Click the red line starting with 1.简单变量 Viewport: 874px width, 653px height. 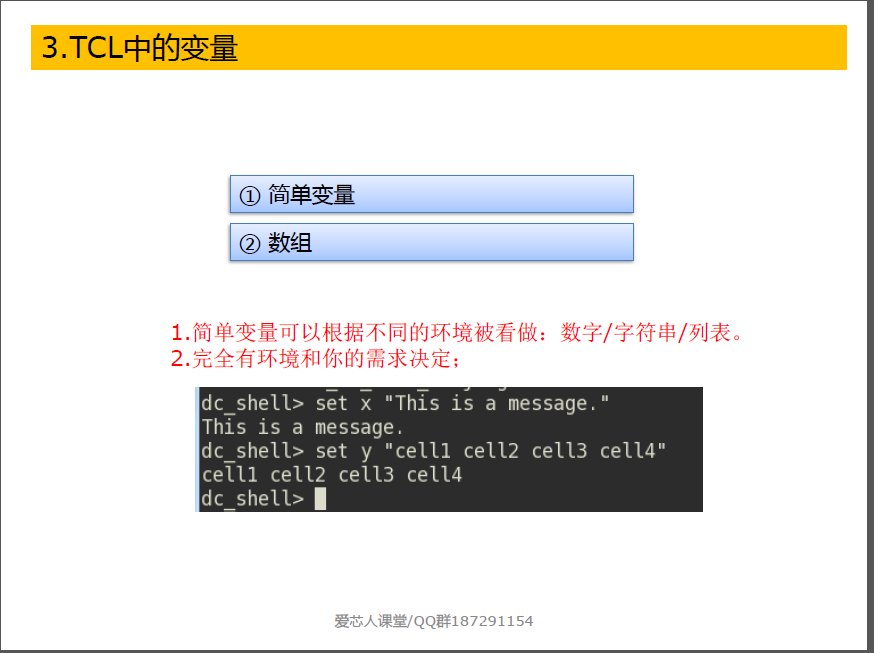457,332
